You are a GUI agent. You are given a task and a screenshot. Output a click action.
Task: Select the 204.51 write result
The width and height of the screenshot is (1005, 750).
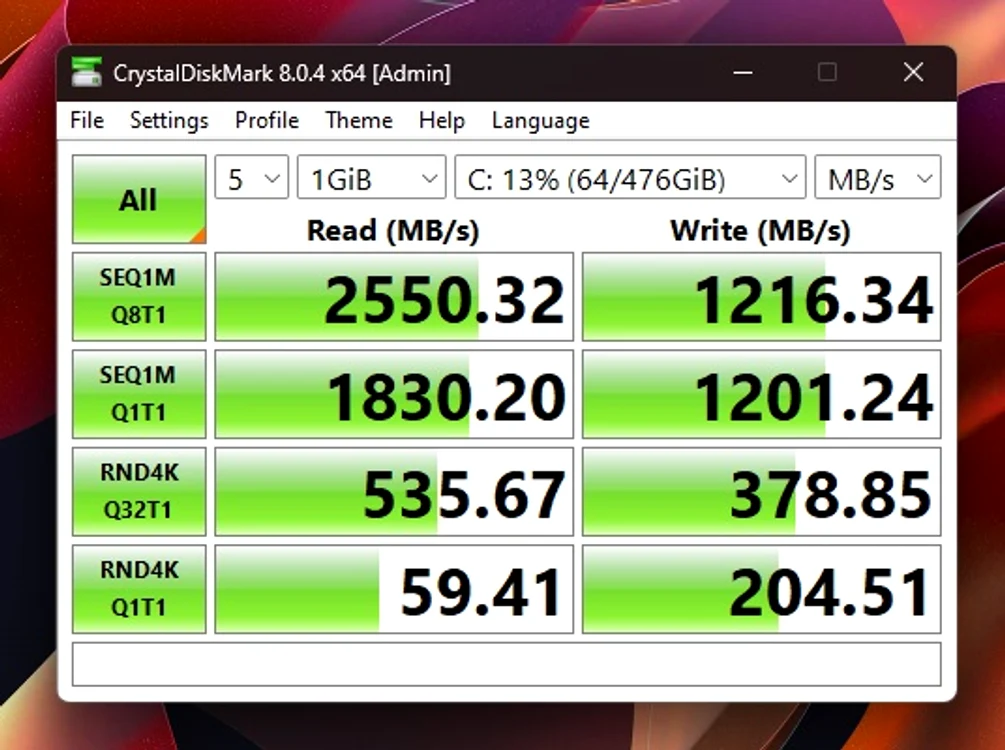(x=761, y=589)
